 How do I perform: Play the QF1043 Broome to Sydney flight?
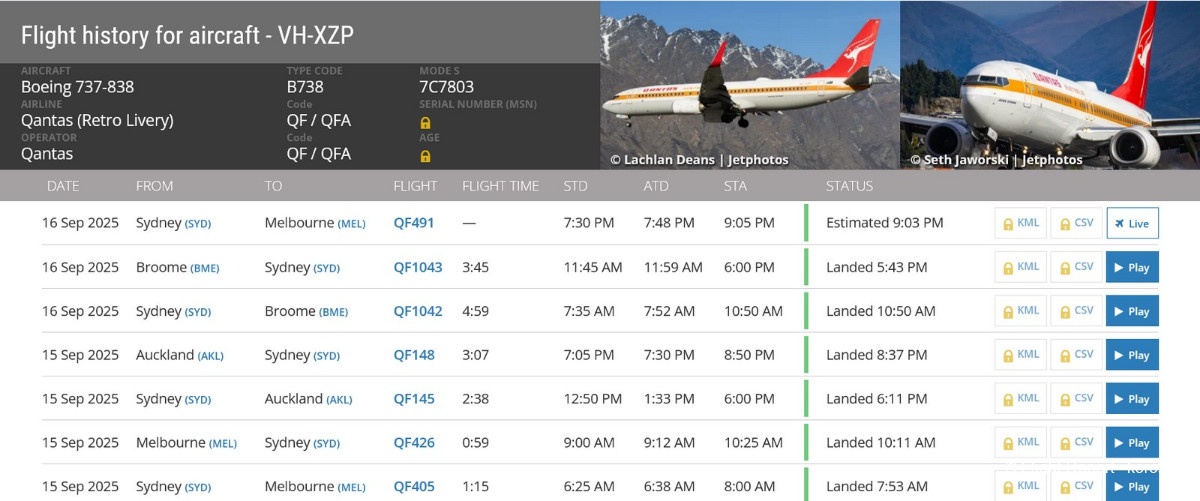pos(1132,267)
